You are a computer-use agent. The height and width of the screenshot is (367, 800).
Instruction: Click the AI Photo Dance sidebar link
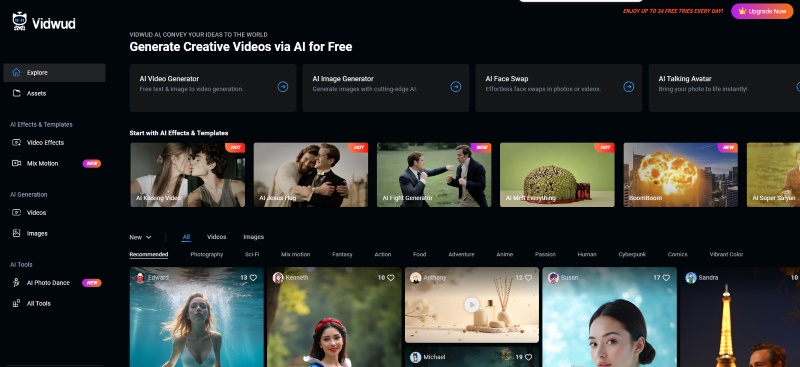coord(48,283)
